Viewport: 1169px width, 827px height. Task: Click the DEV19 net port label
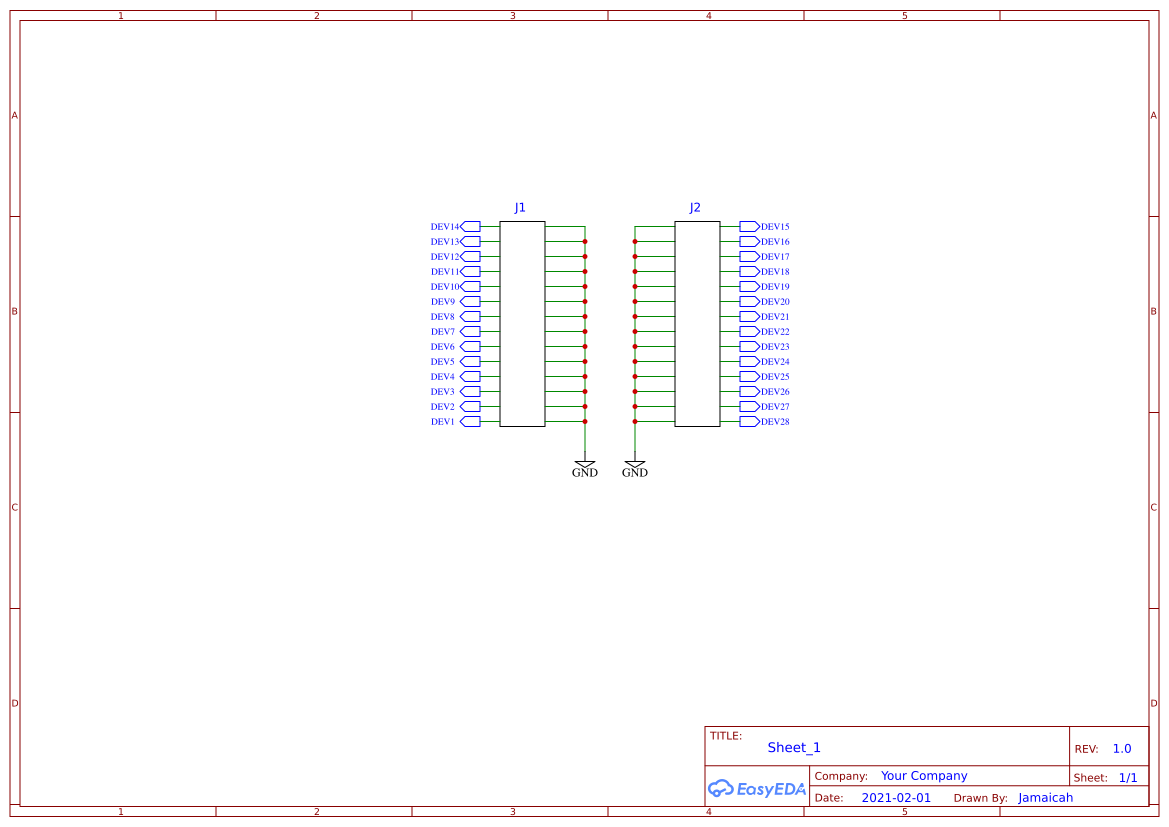(775, 286)
